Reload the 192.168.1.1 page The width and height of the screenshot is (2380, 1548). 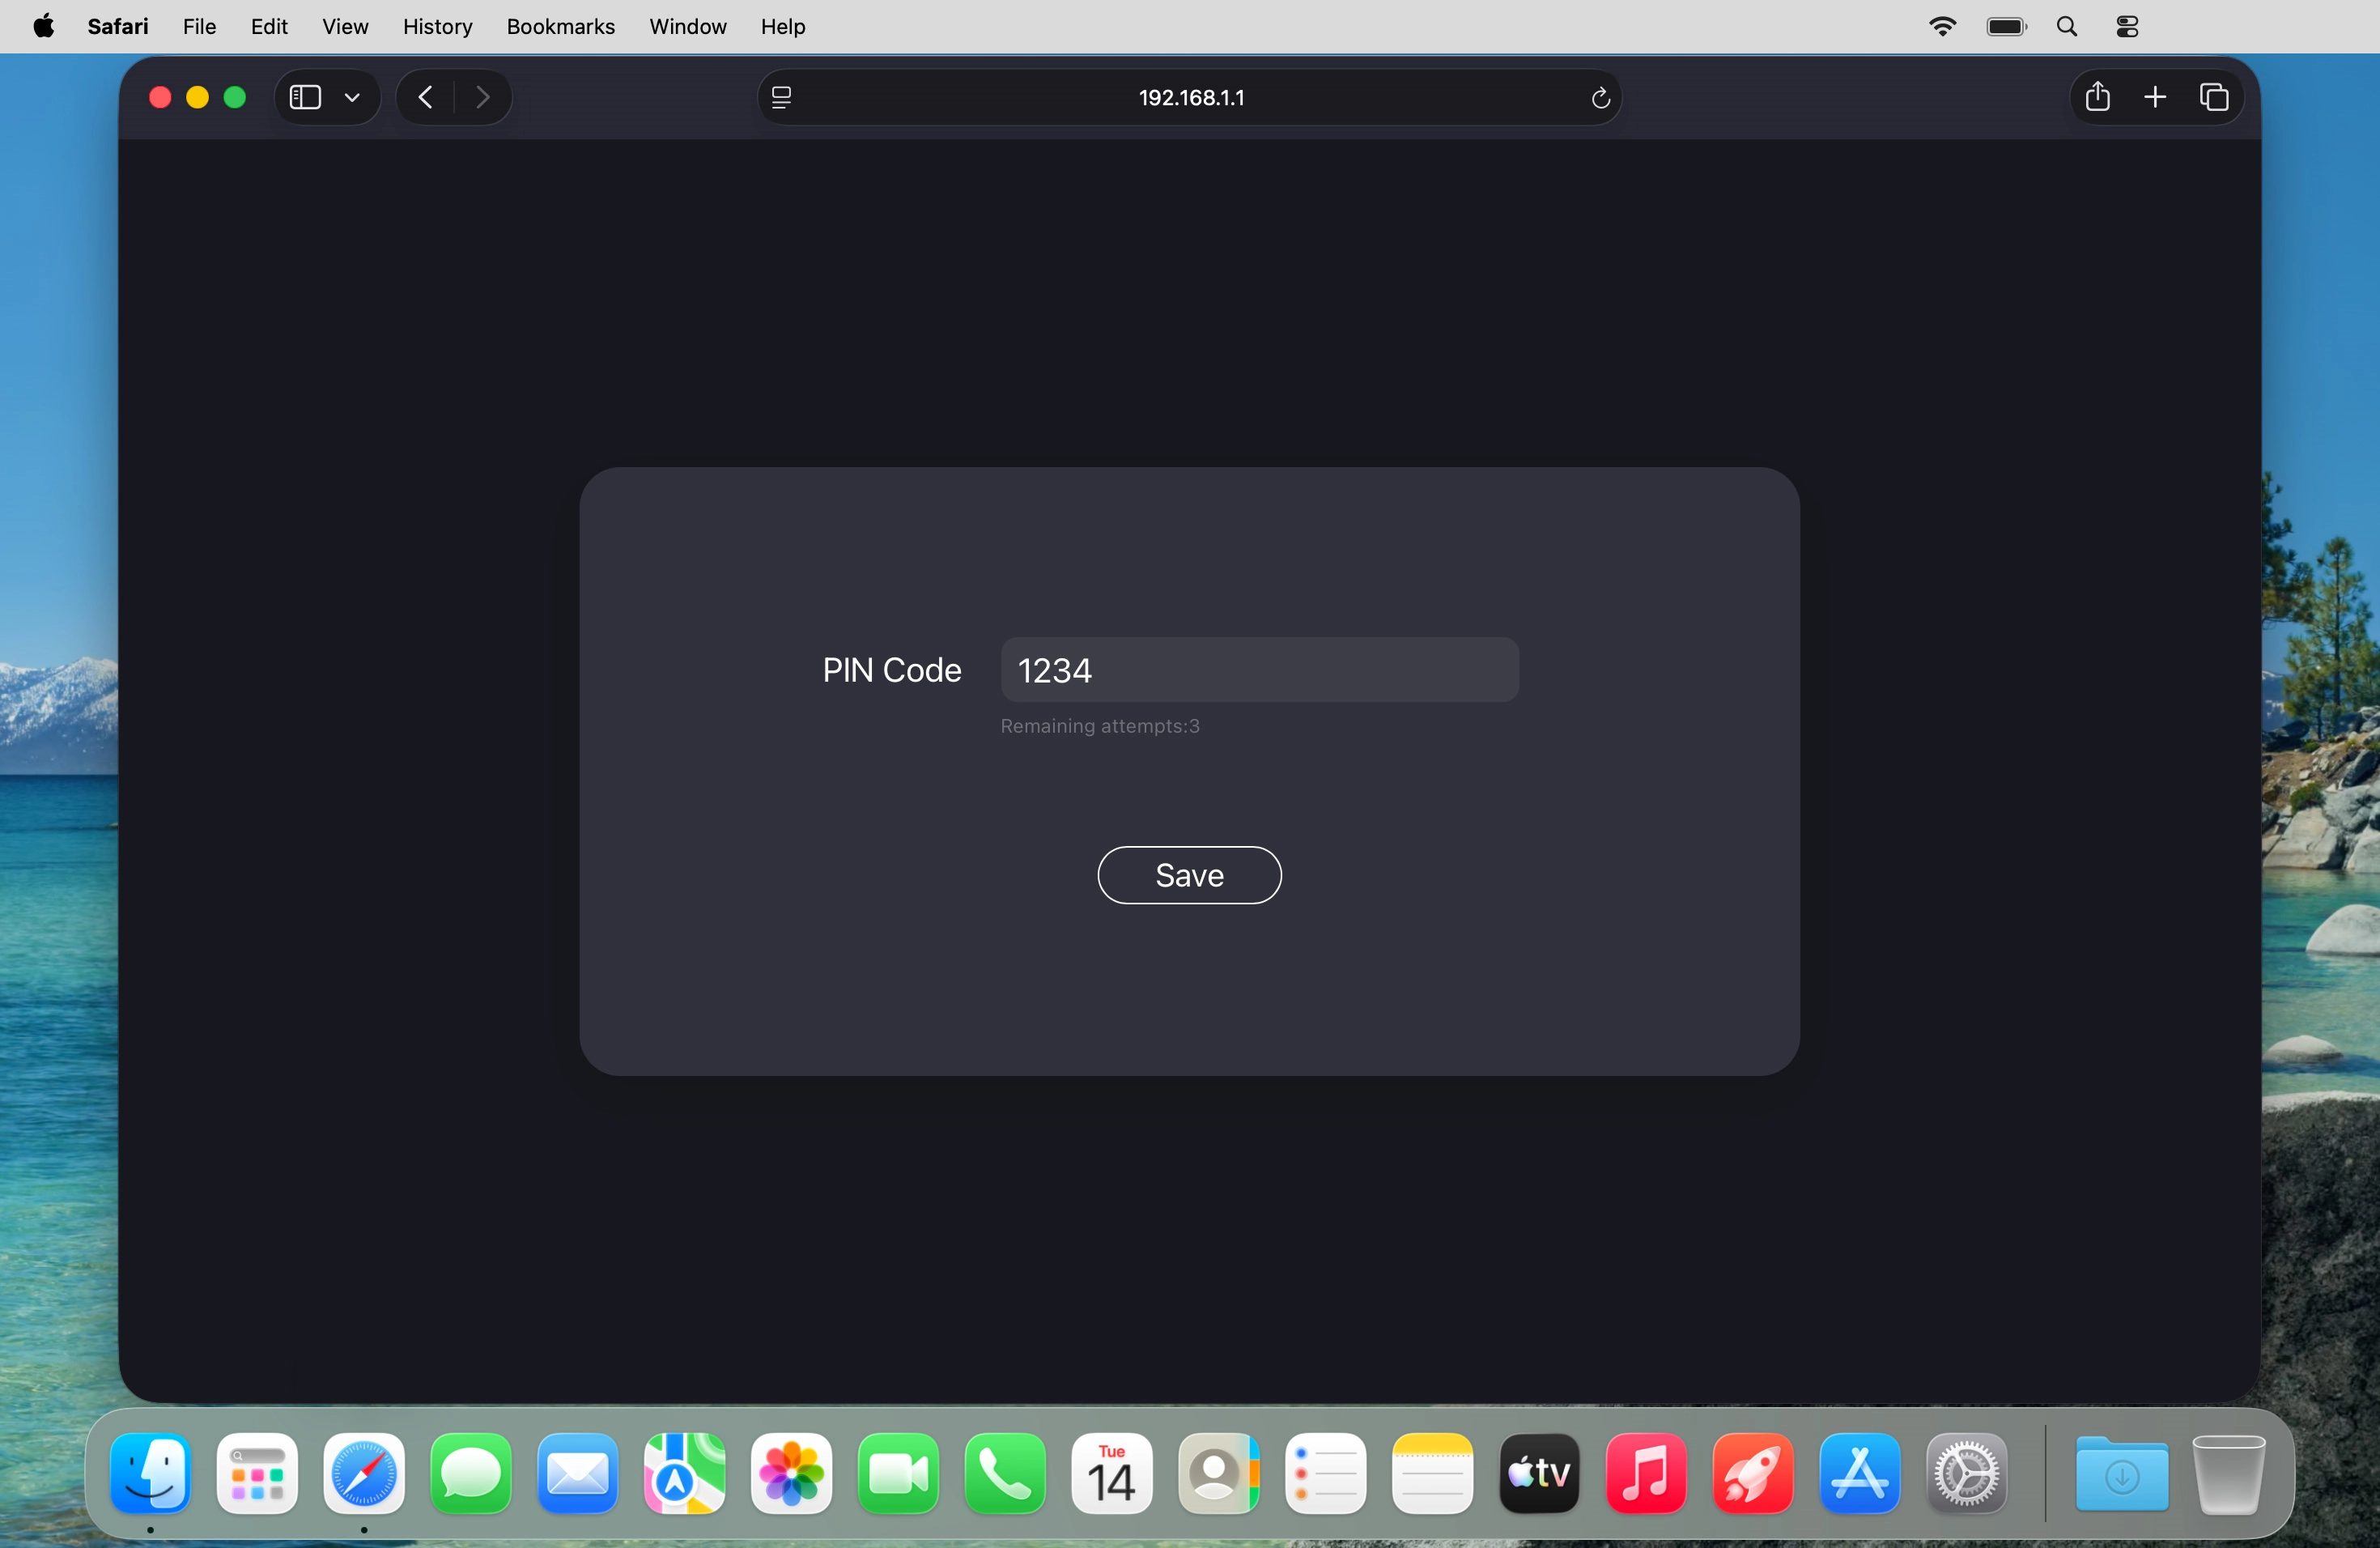click(x=1600, y=97)
